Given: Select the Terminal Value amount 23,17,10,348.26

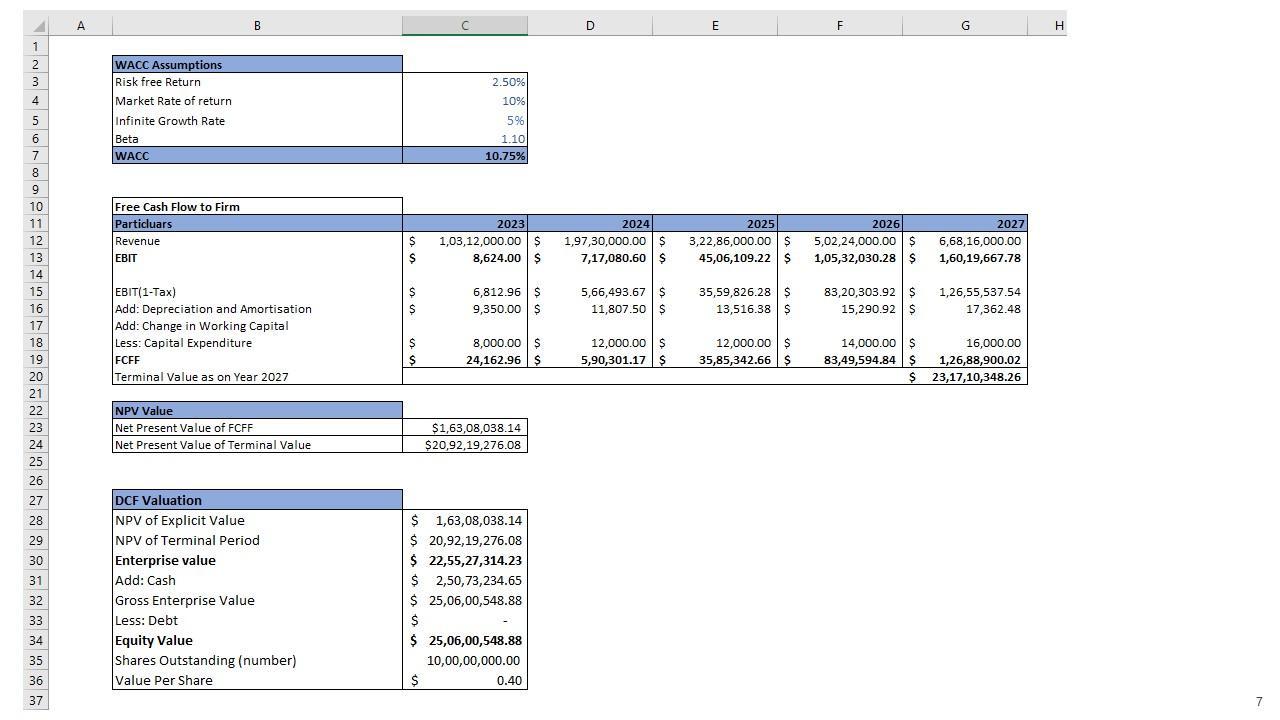Looking at the screenshot, I should point(965,377).
